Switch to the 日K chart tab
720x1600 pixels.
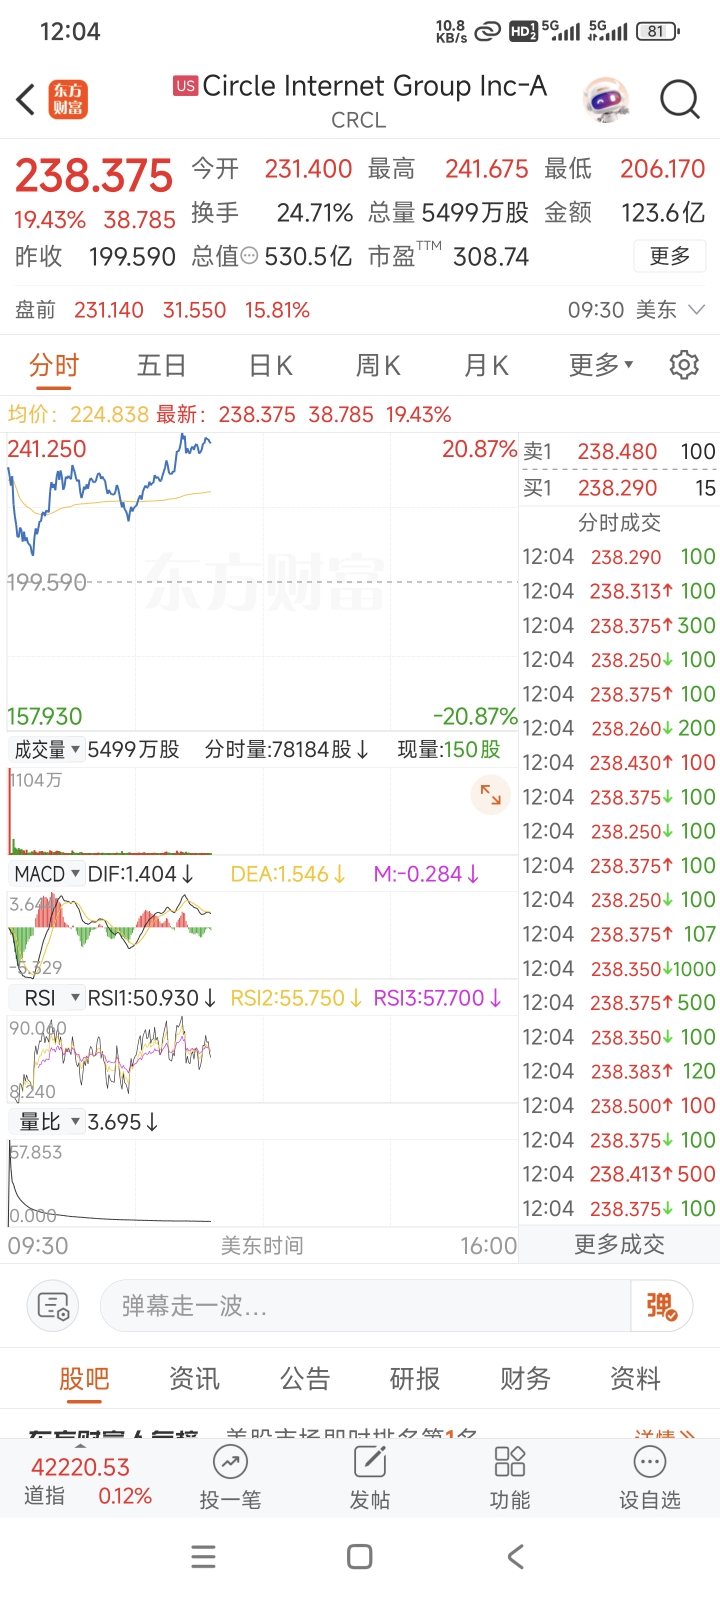pos(270,365)
